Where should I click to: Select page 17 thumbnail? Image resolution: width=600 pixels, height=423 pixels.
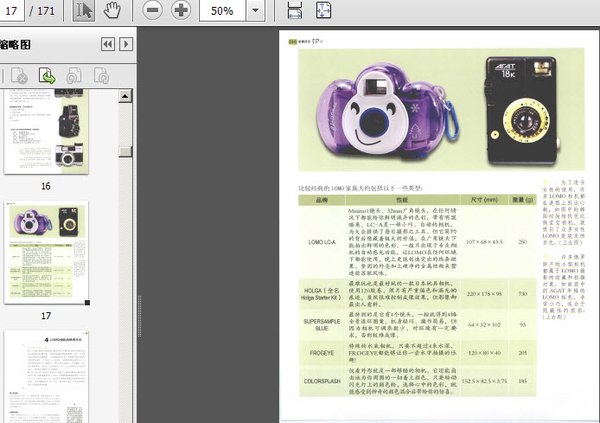click(x=46, y=253)
